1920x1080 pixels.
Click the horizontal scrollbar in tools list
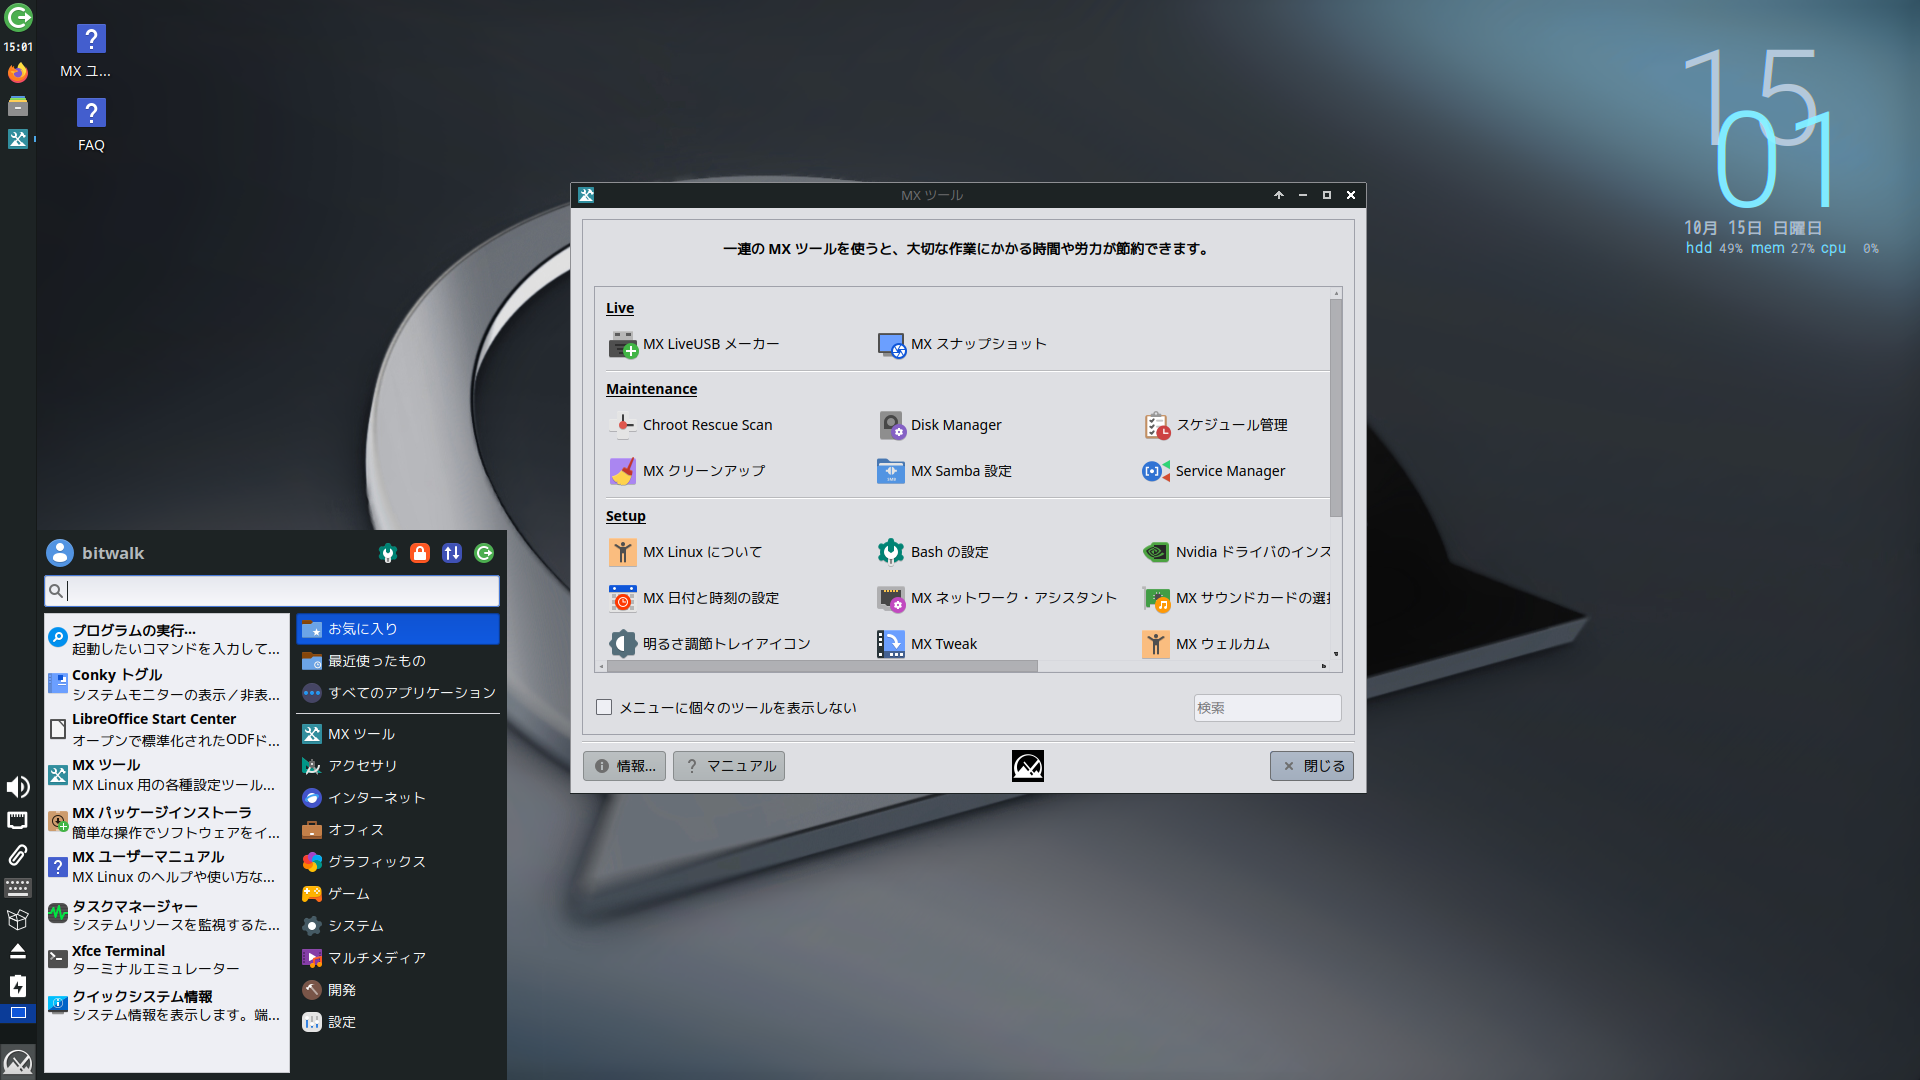point(820,666)
